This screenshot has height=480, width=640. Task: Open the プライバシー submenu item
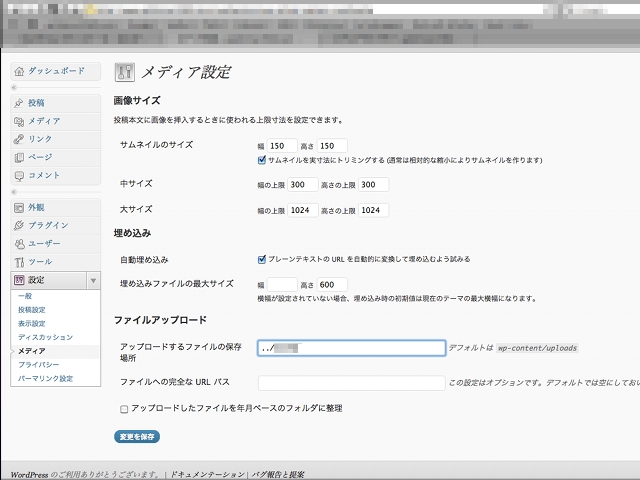[x=39, y=364]
